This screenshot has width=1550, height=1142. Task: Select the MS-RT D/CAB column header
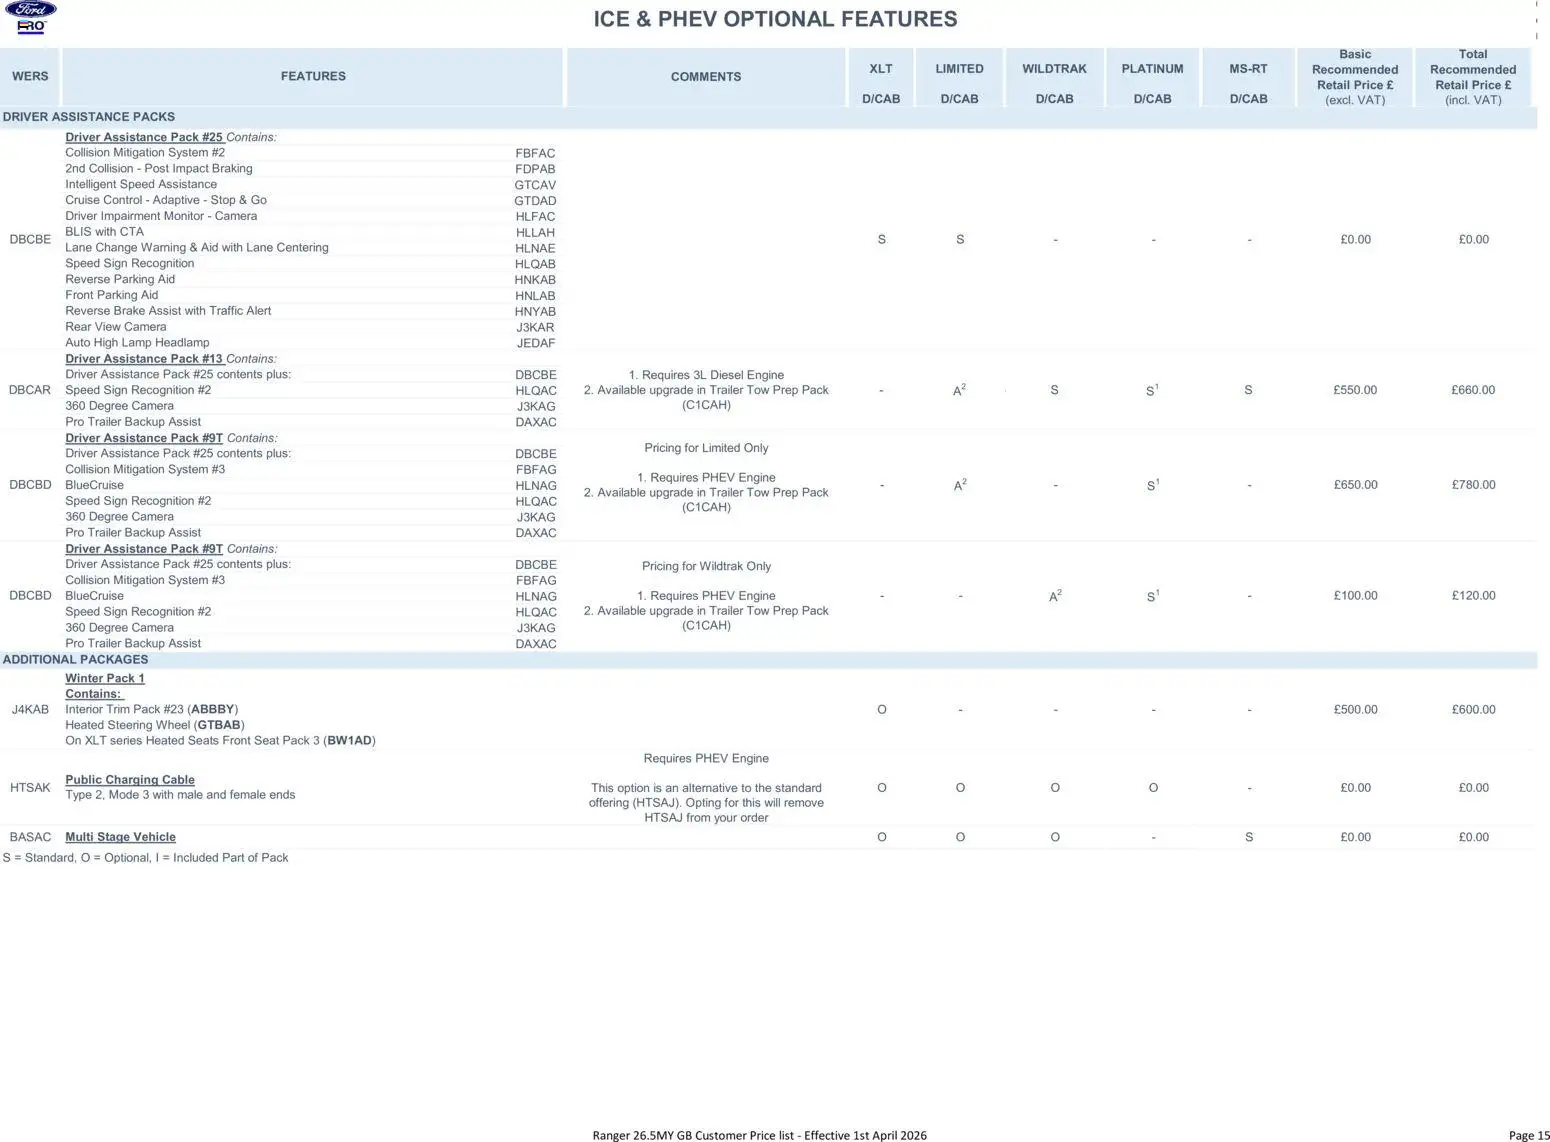(1248, 84)
